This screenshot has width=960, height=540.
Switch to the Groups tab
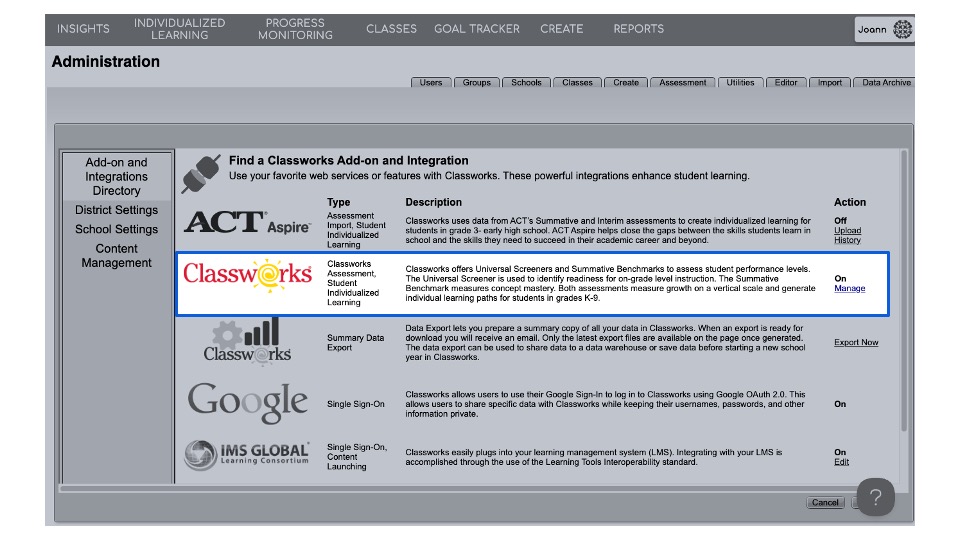477,83
